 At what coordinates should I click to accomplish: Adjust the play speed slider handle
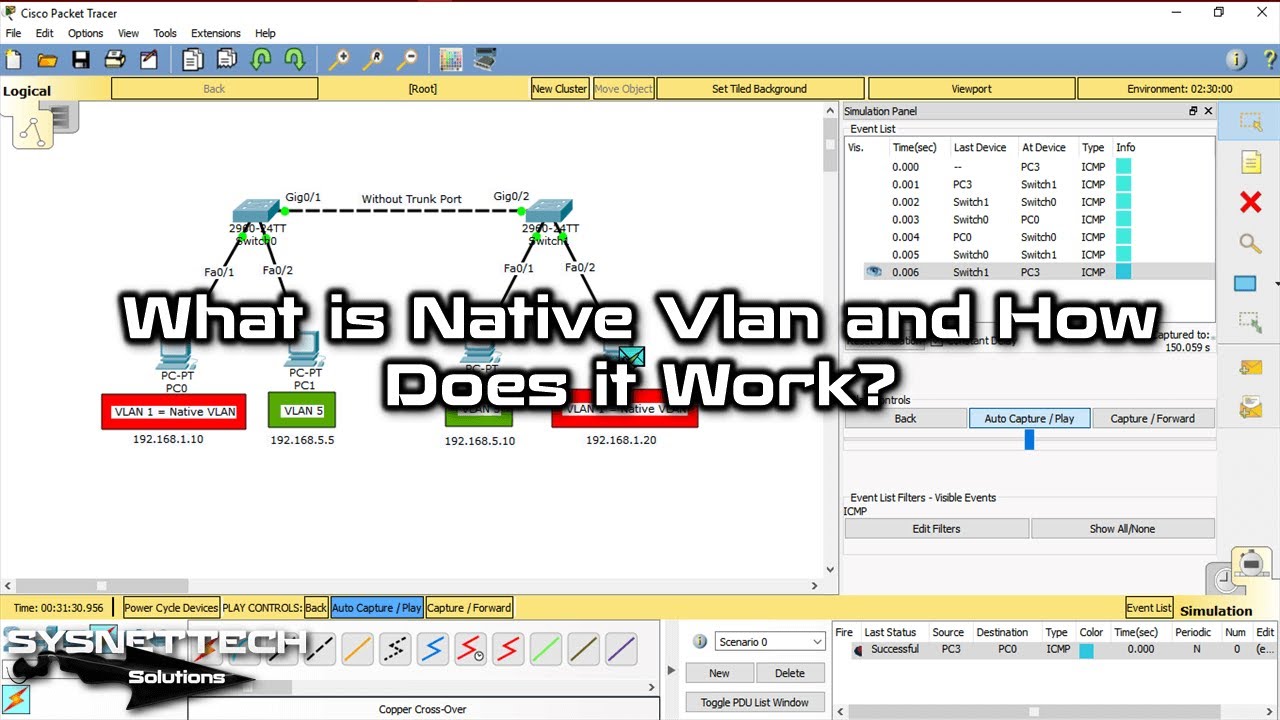1029,439
